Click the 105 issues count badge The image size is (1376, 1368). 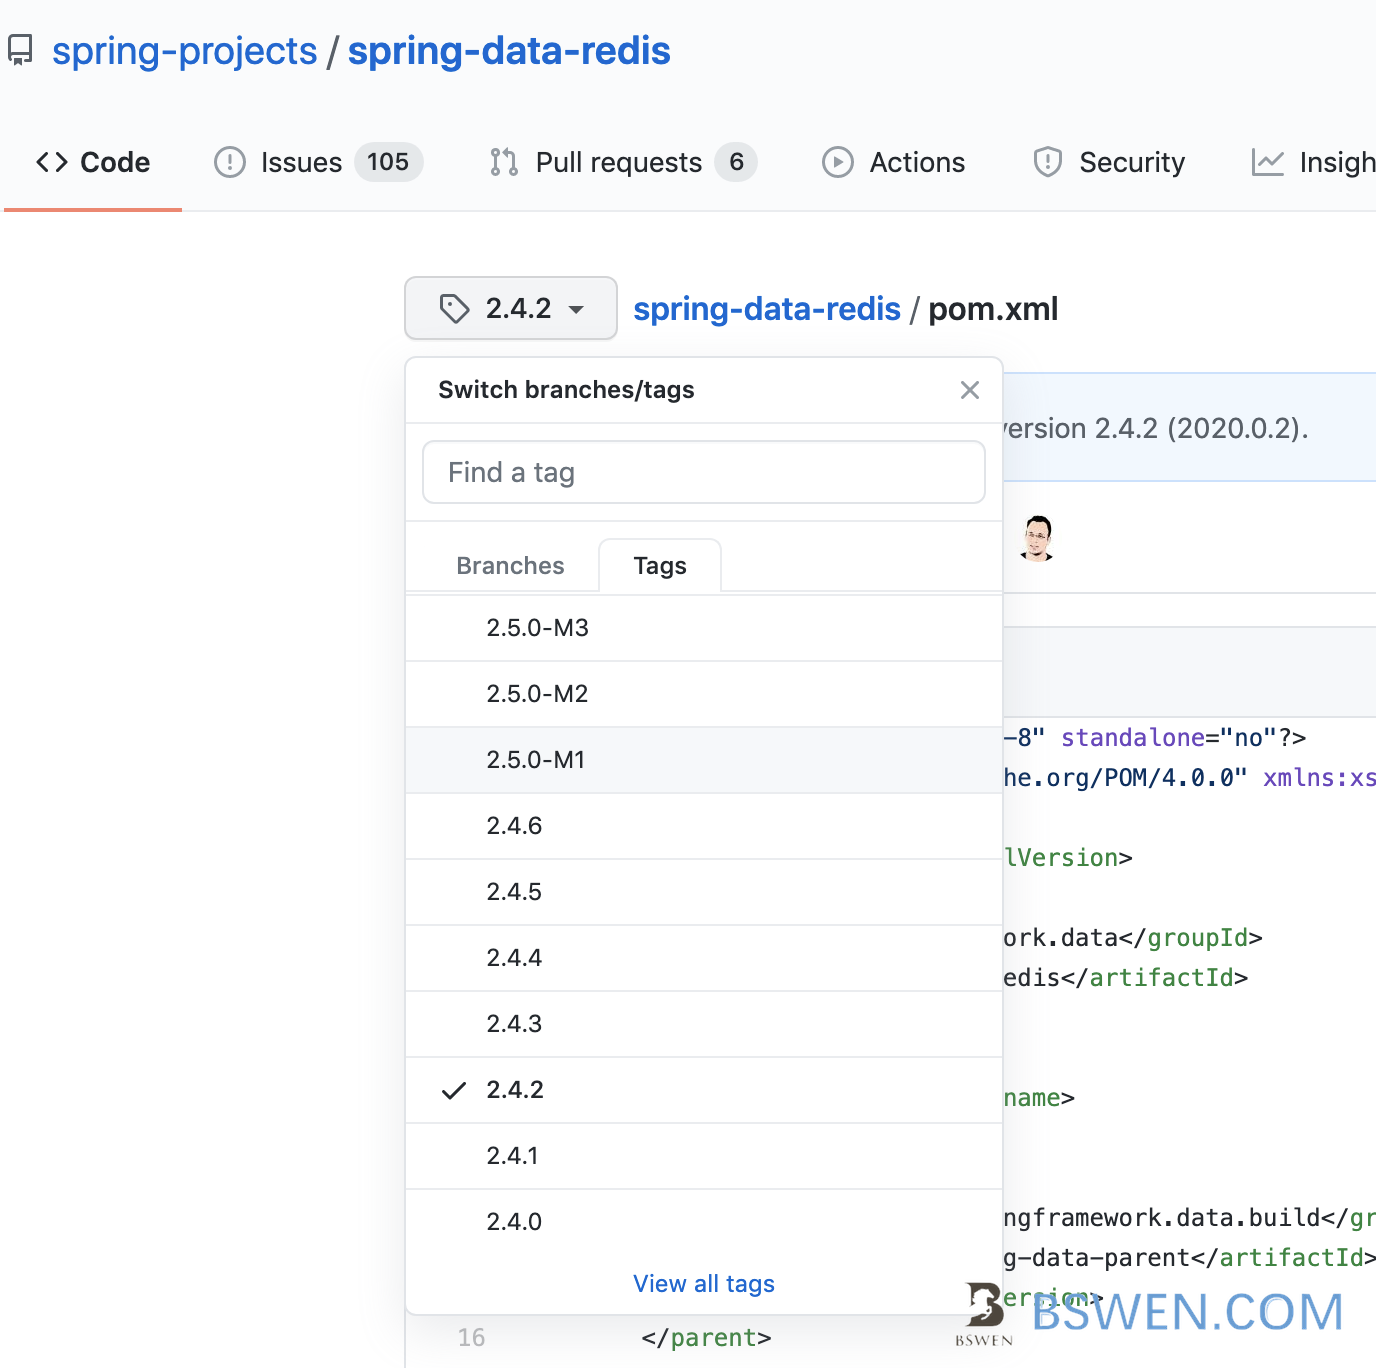[388, 162]
